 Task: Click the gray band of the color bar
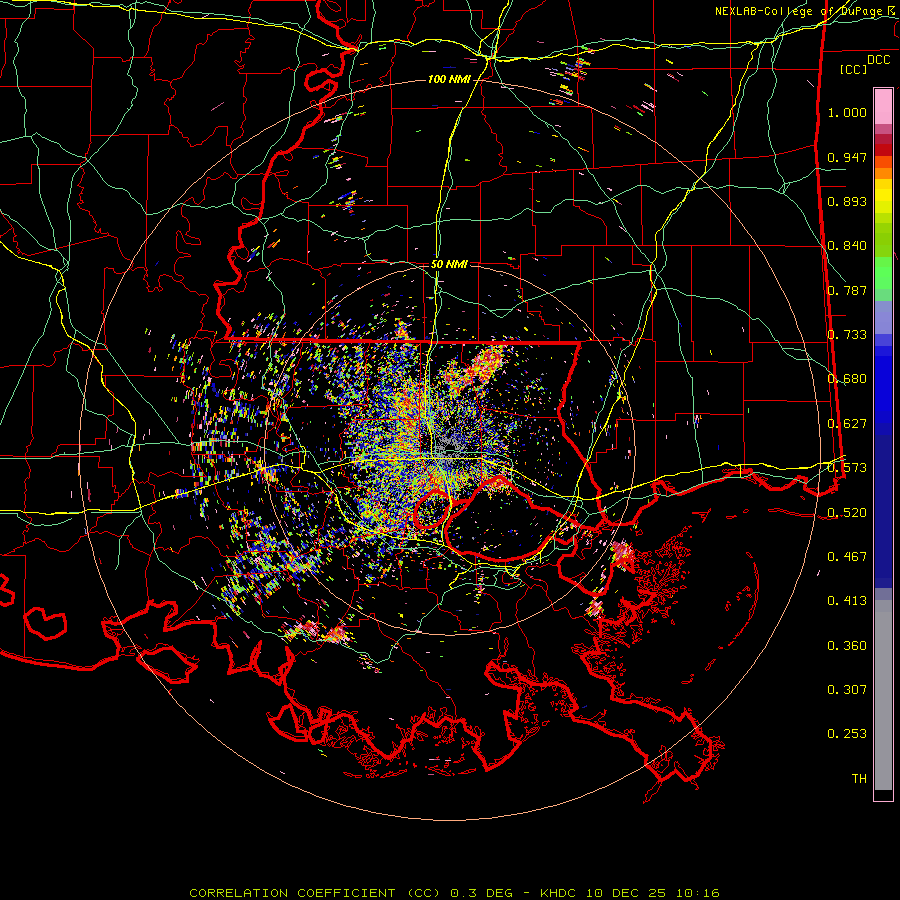click(883, 695)
